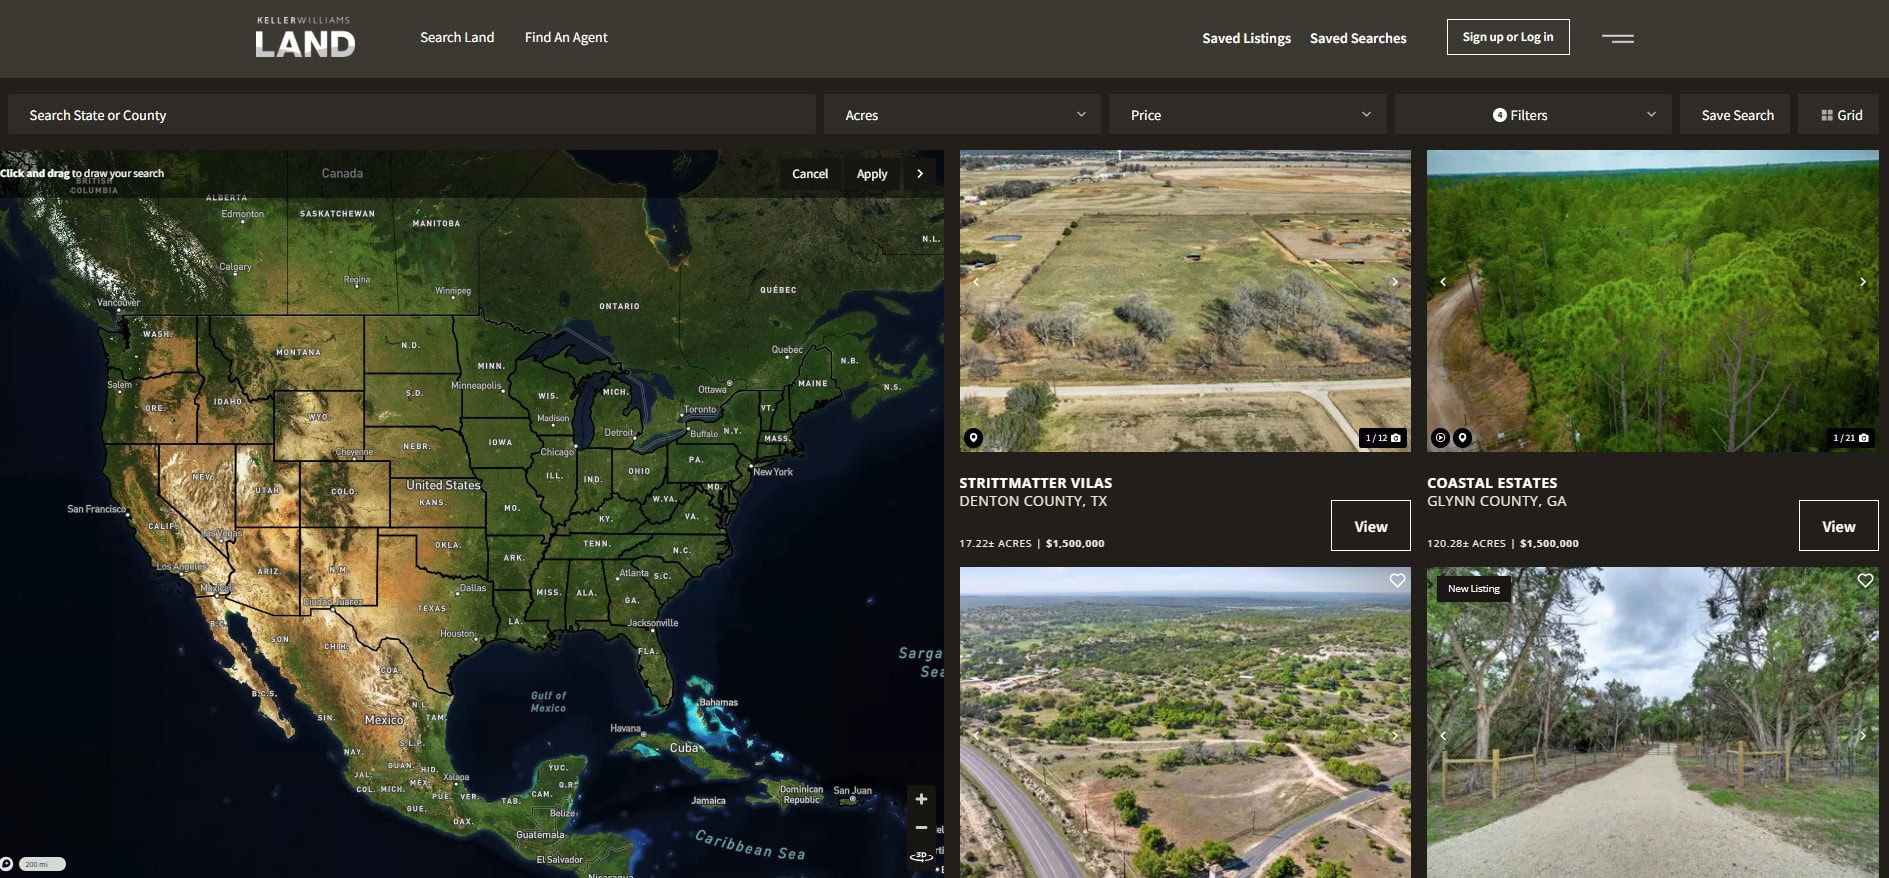Select DENTON COUNTY, TX text

1033,501
